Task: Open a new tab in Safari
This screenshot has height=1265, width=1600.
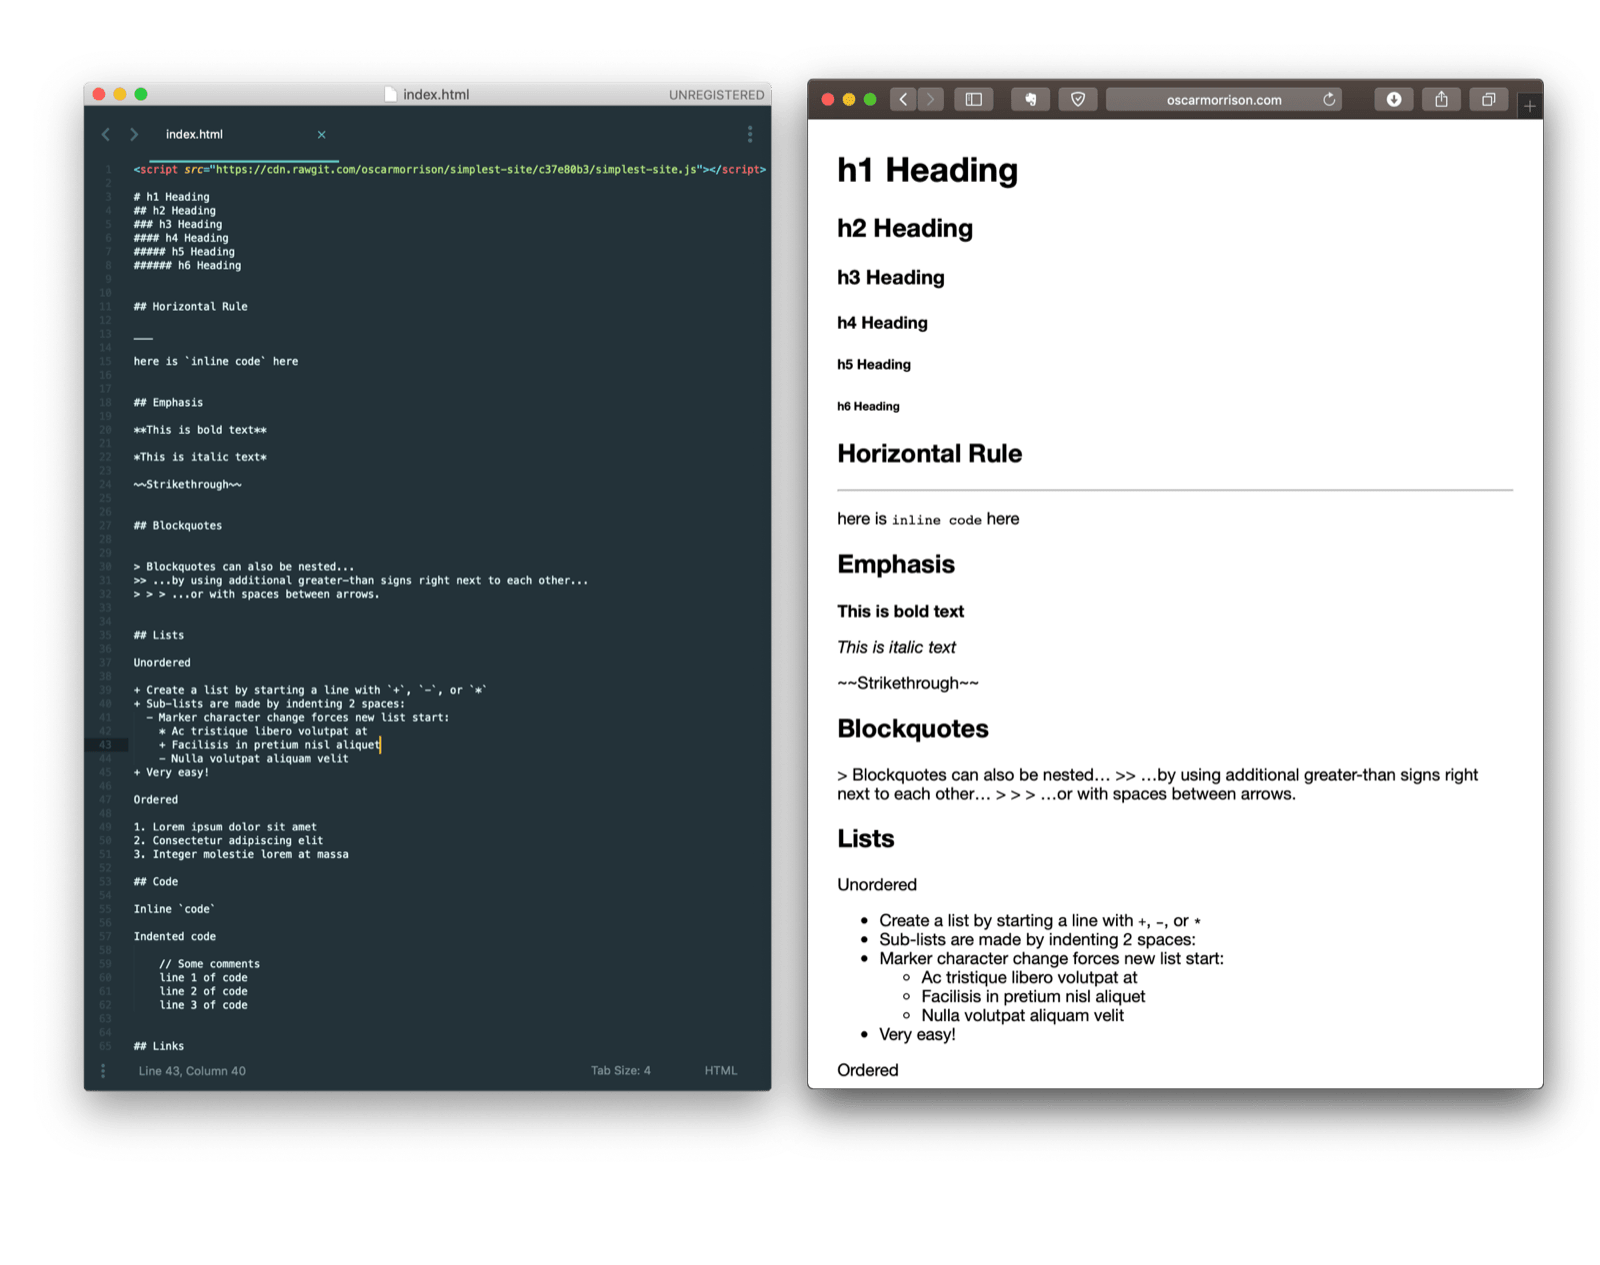Action: pos(1528,99)
